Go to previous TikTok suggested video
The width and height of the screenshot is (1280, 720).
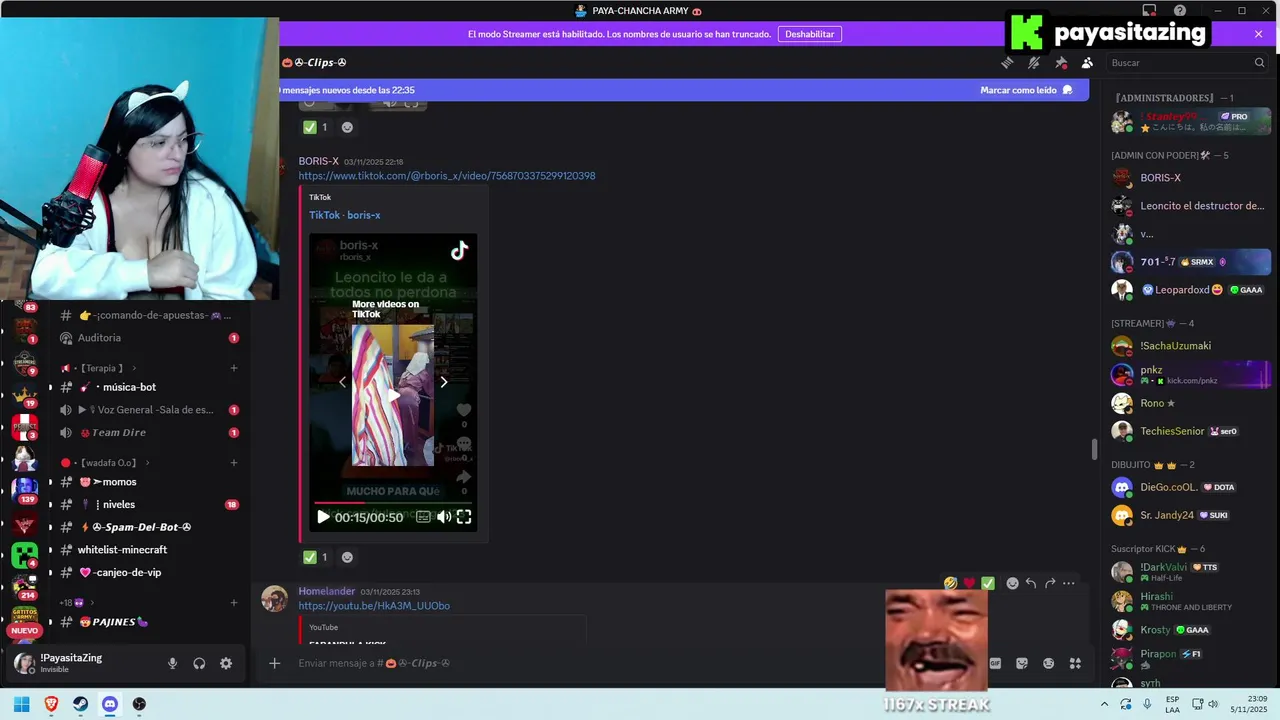[x=342, y=382]
